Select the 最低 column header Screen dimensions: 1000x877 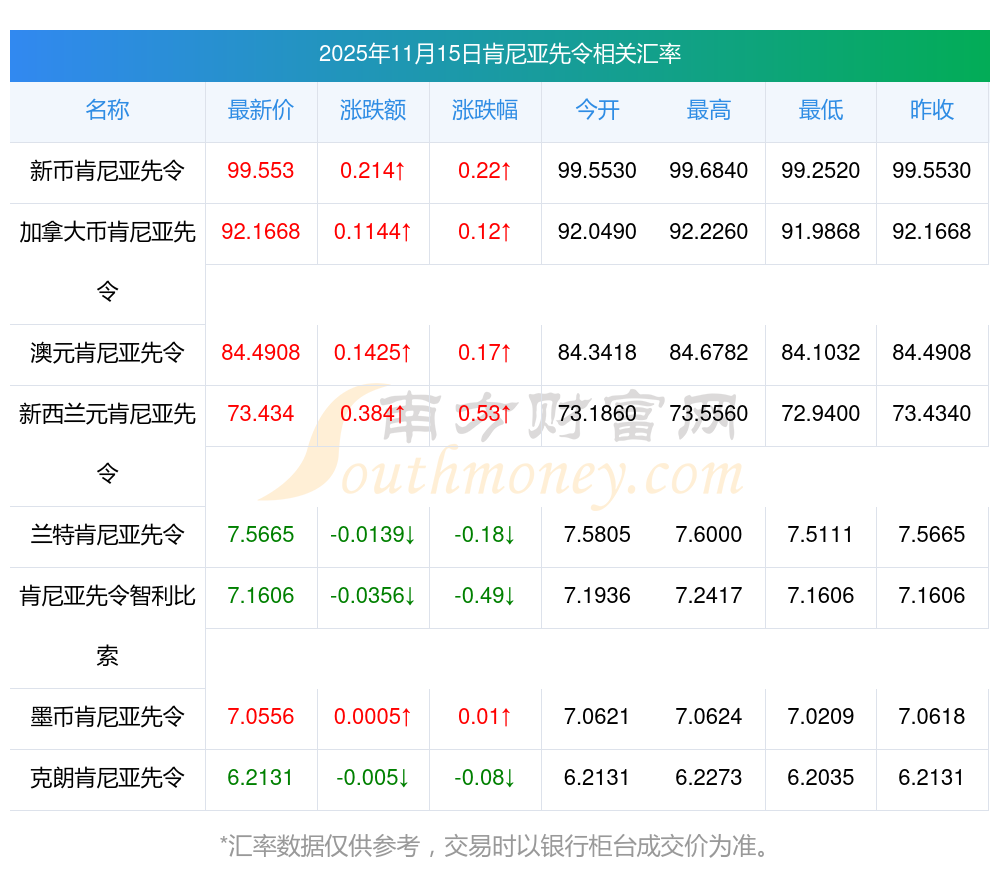pyautogui.click(x=821, y=110)
